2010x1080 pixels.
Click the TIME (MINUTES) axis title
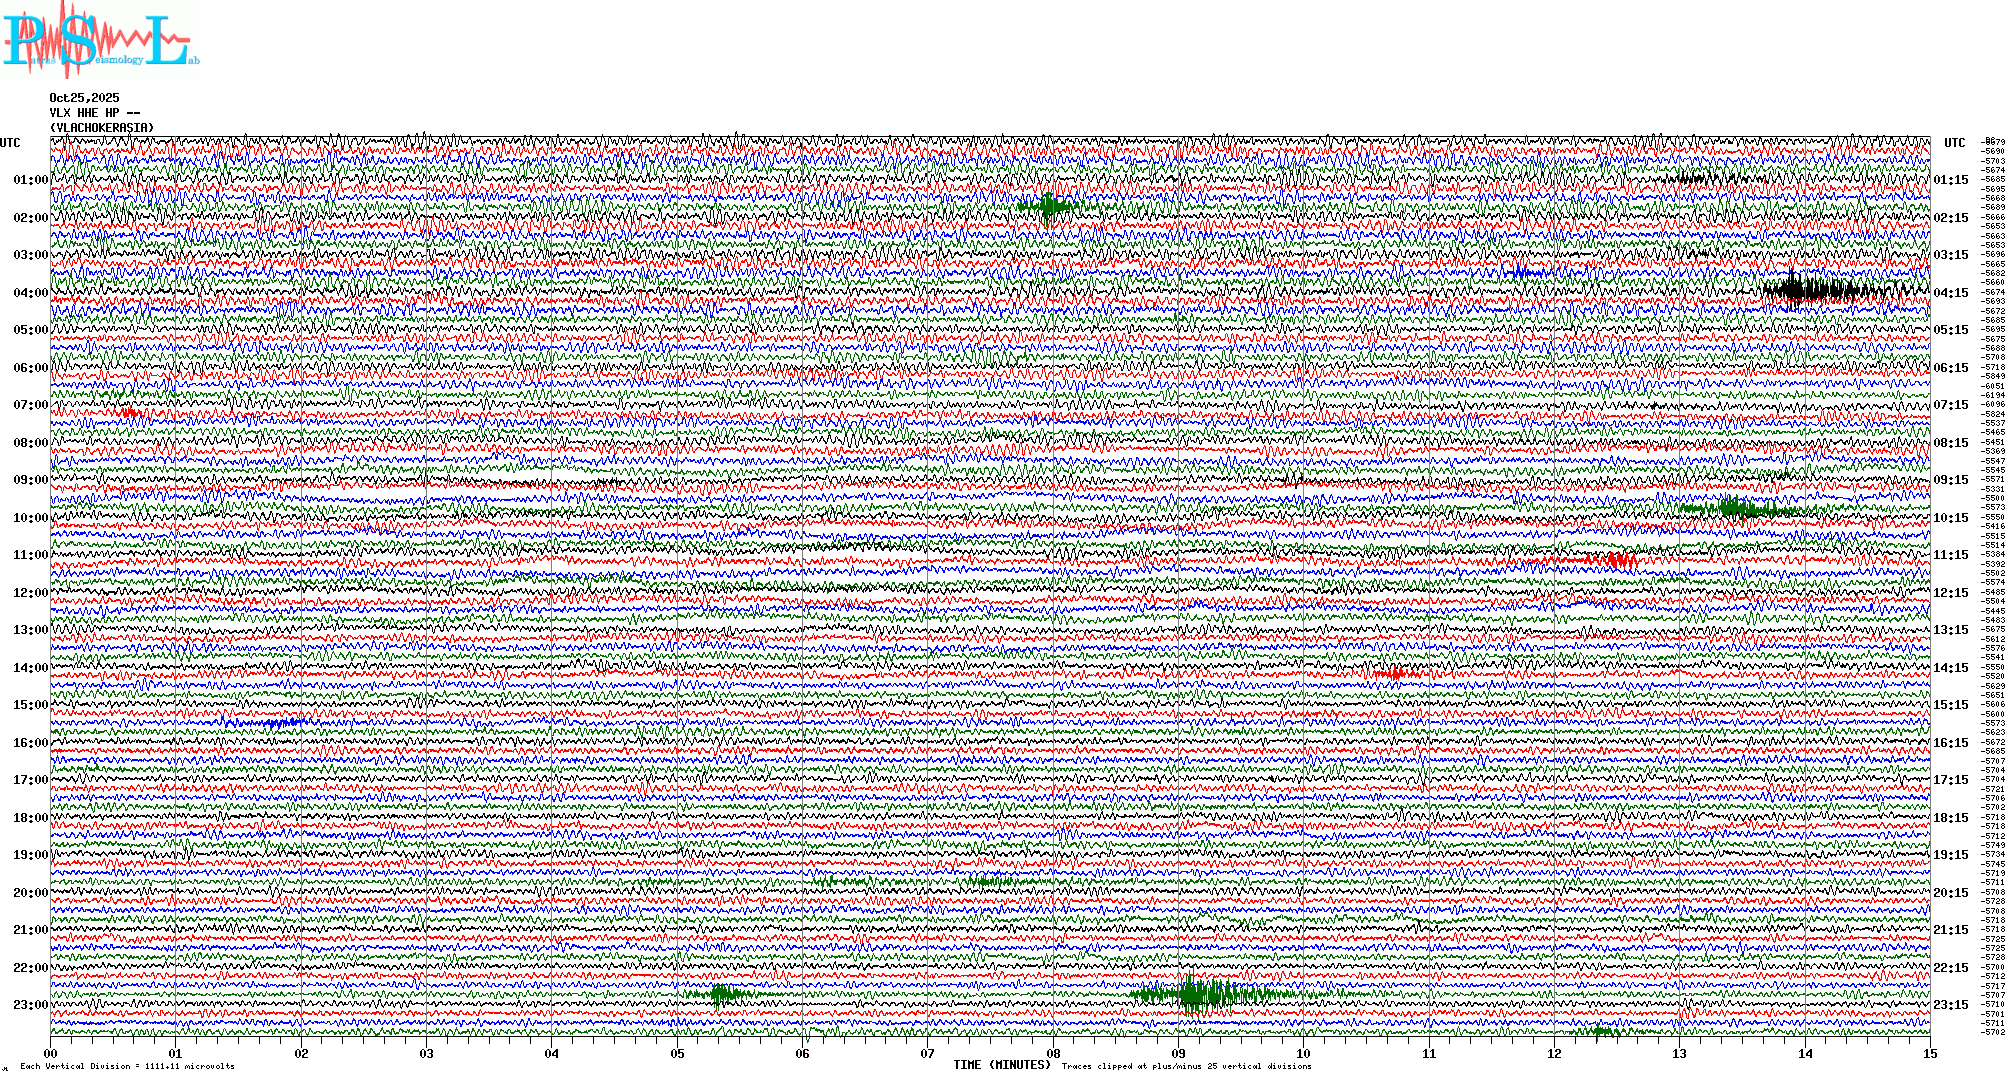click(1002, 1065)
